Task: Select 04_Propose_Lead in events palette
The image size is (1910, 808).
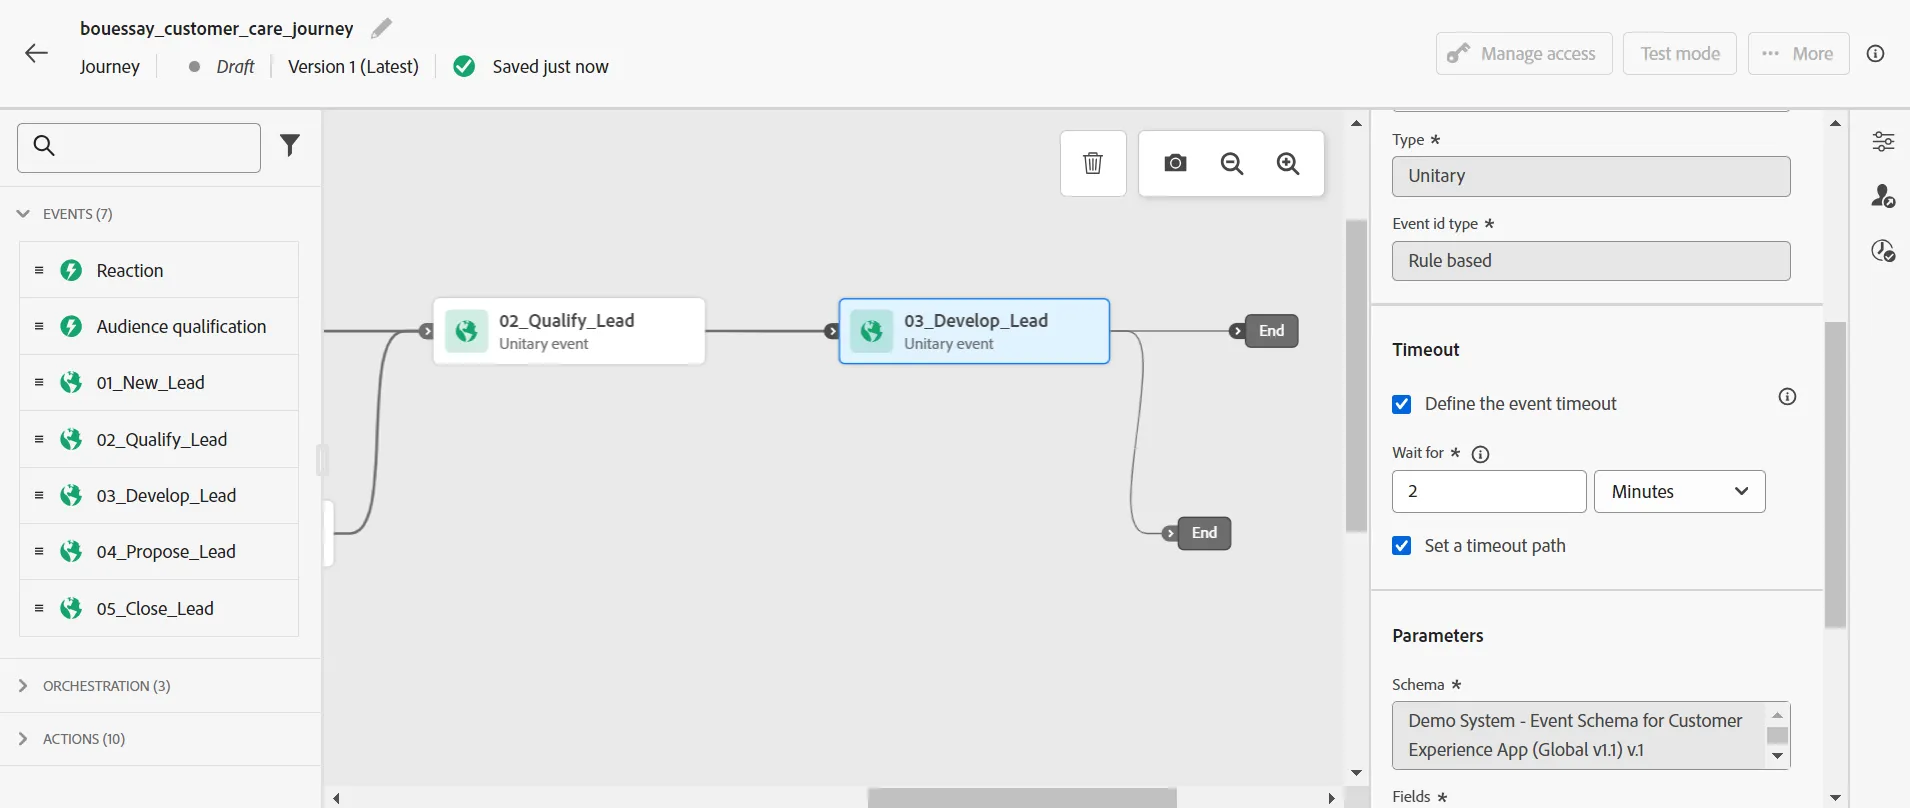Action: pyautogui.click(x=159, y=552)
